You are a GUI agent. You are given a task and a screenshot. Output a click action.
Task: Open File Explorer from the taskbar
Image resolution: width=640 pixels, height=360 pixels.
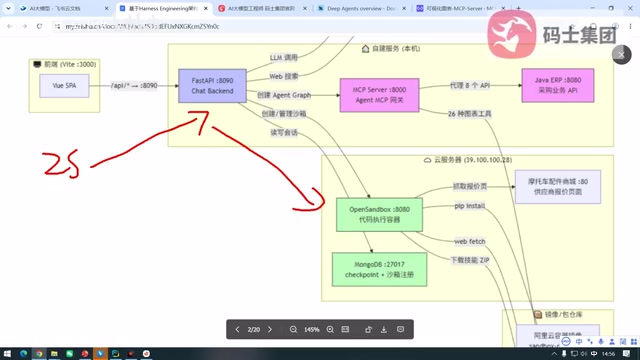point(54,353)
